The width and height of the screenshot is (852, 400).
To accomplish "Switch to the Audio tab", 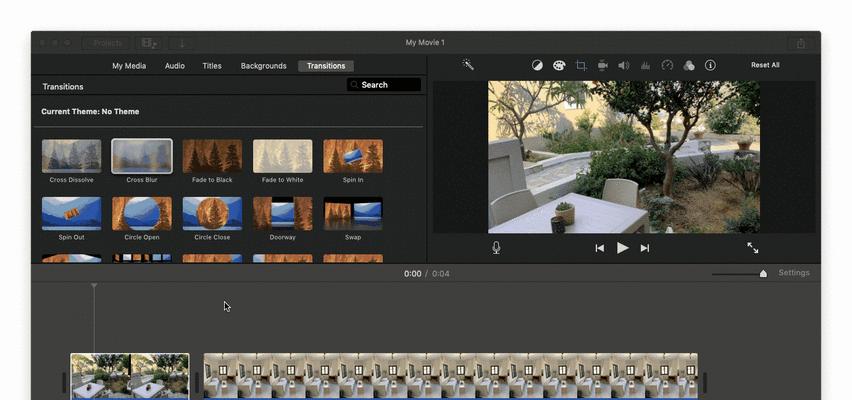I will pyautogui.click(x=174, y=66).
